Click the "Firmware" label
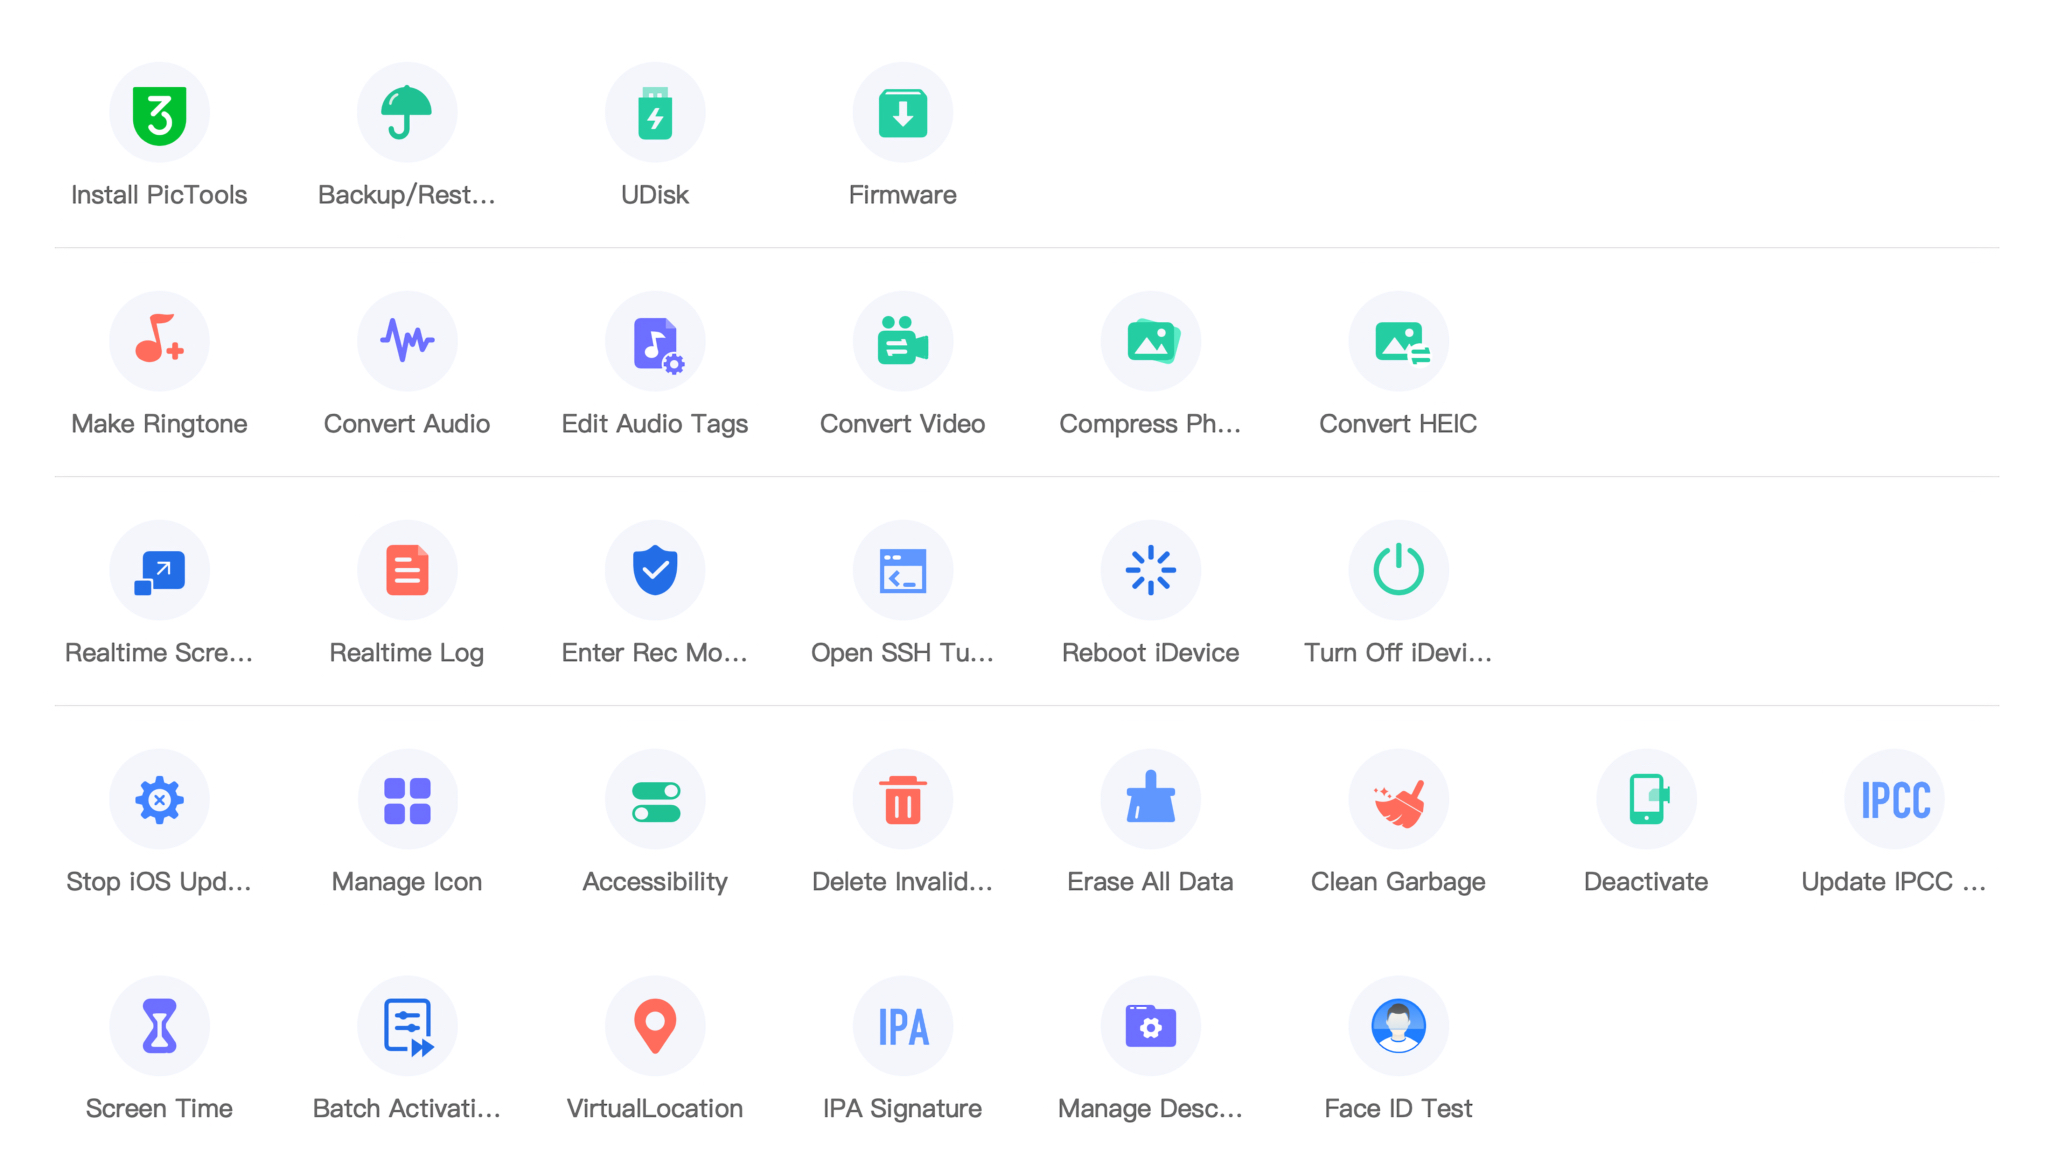2048x1153 pixels. [903, 195]
